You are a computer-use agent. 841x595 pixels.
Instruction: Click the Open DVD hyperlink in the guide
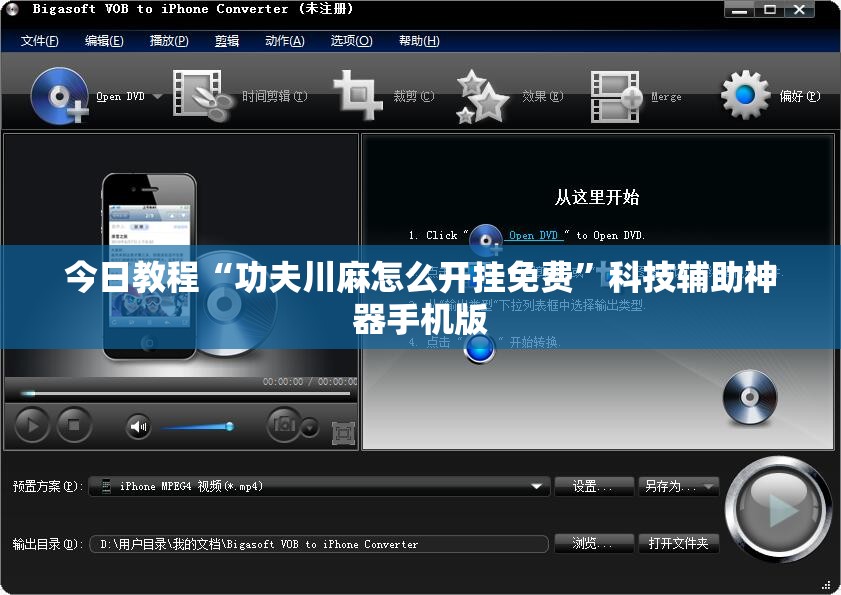(x=534, y=236)
